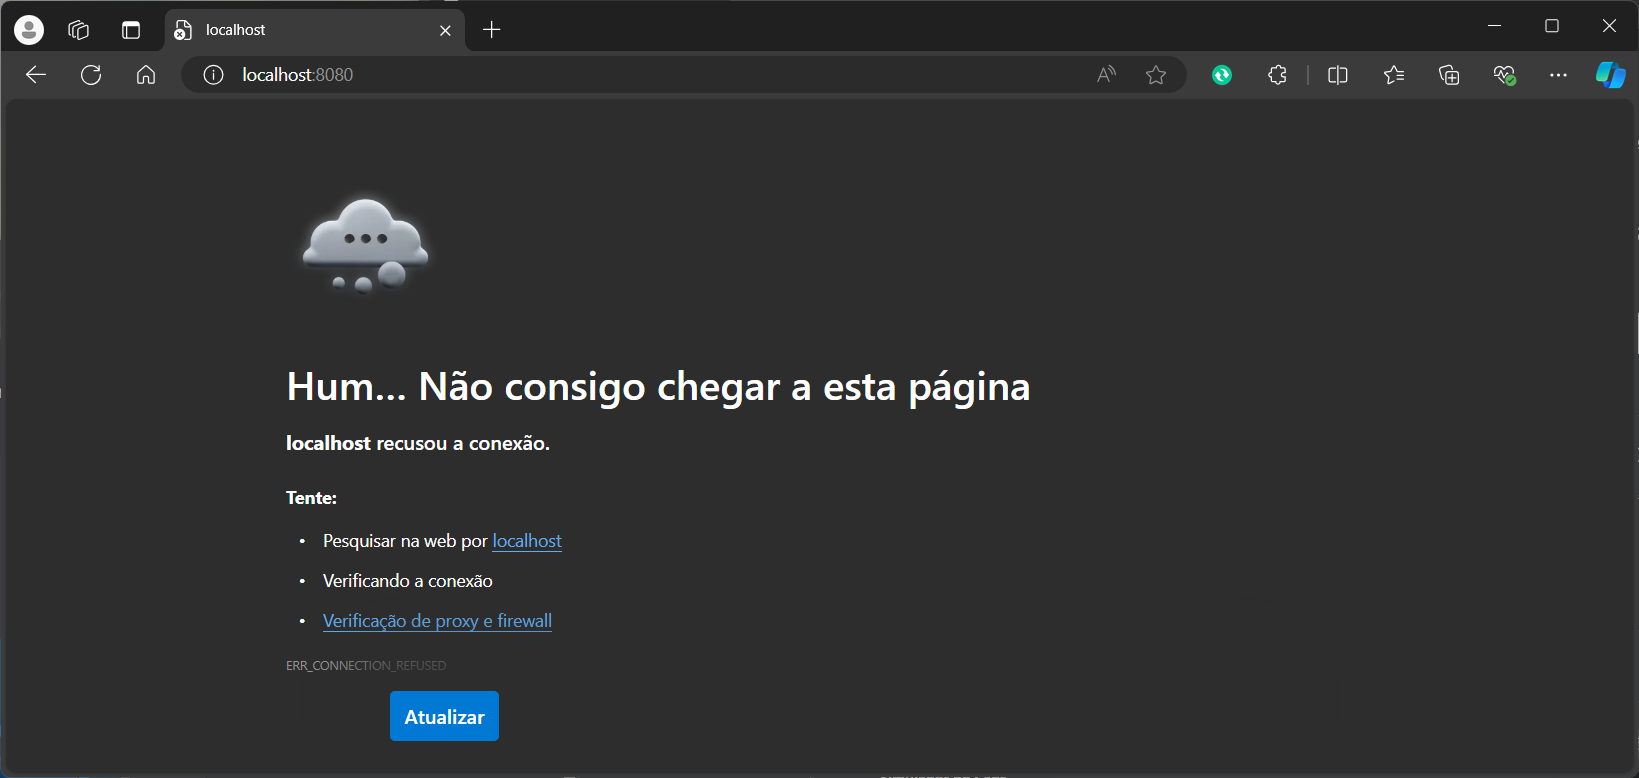Image resolution: width=1639 pixels, height=778 pixels.
Task: Open Read Aloud from address bar
Action: pyautogui.click(x=1106, y=75)
